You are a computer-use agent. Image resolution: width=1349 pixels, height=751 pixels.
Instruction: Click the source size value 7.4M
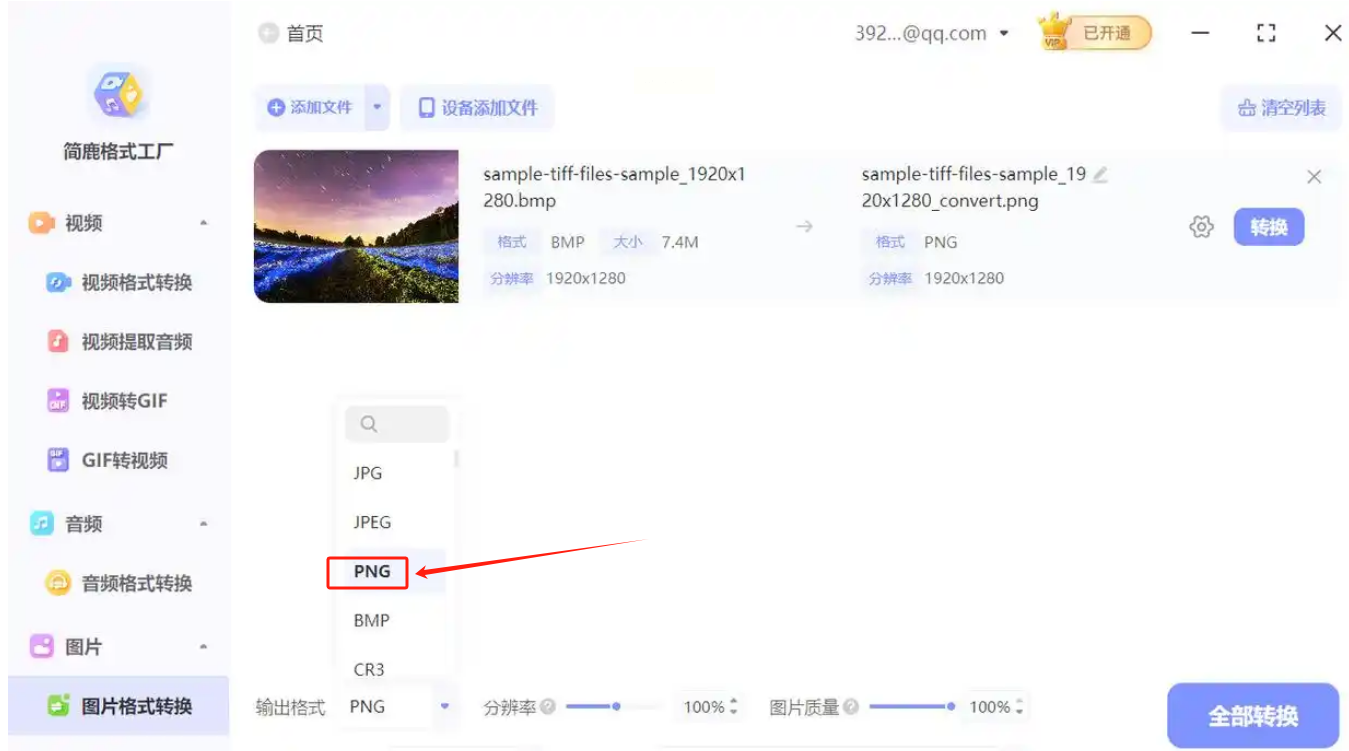click(680, 242)
